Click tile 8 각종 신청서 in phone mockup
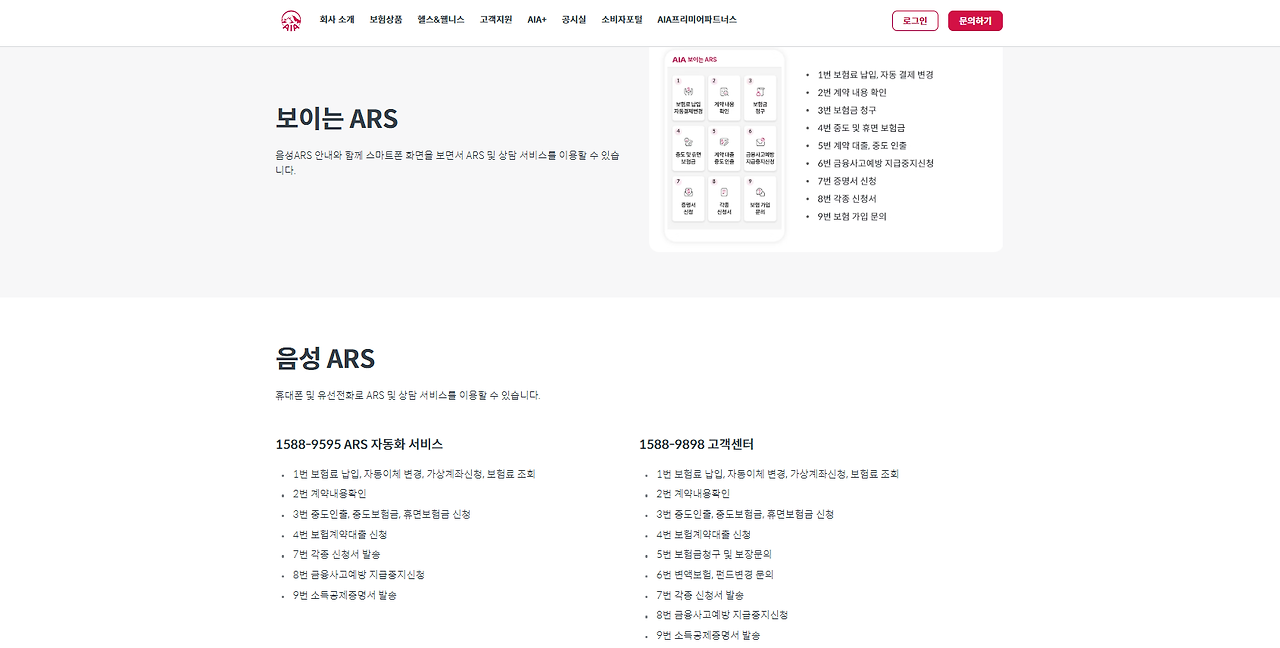 [x=724, y=199]
